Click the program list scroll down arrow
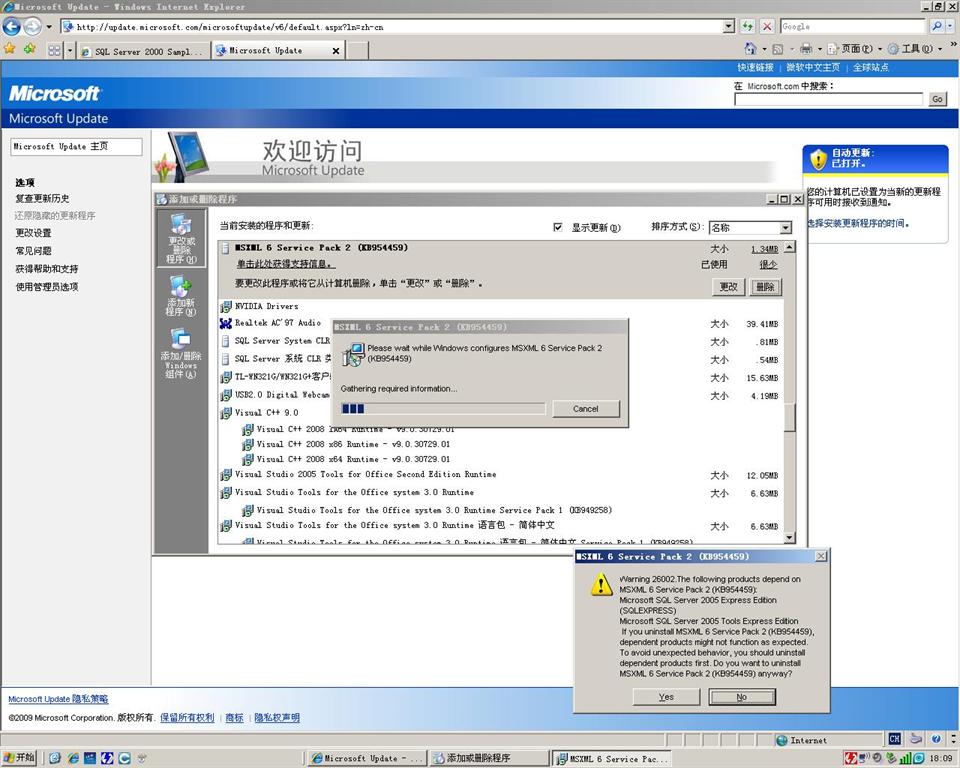Image resolution: width=960 pixels, height=768 pixels. coord(790,538)
